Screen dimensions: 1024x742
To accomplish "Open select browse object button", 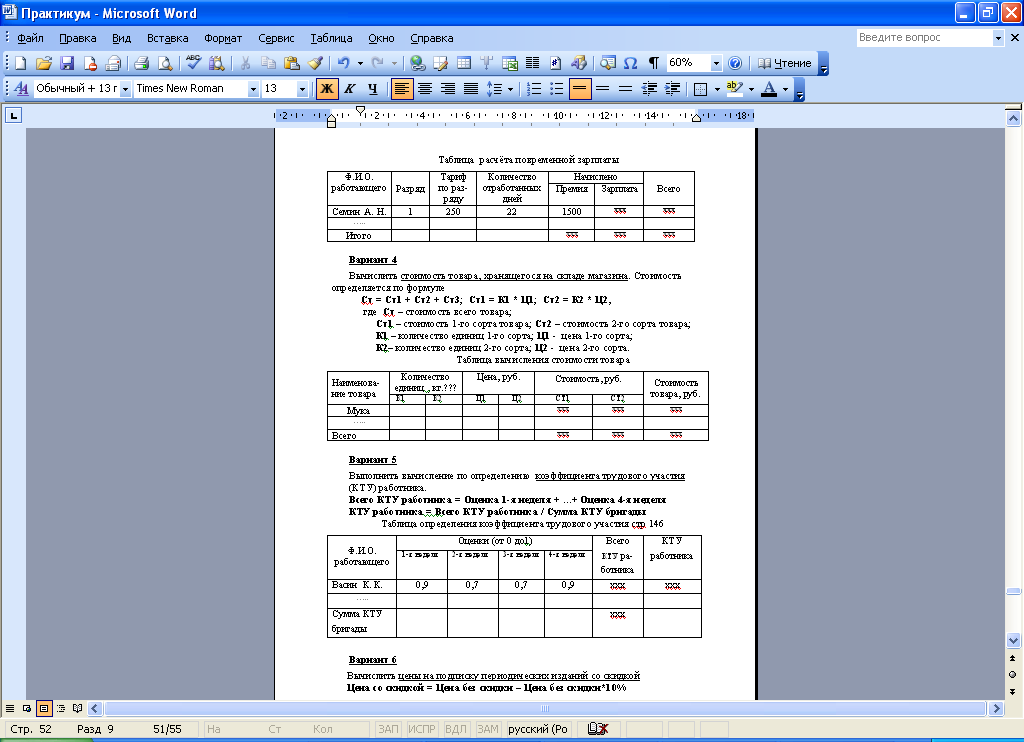I will (x=1013, y=675).
